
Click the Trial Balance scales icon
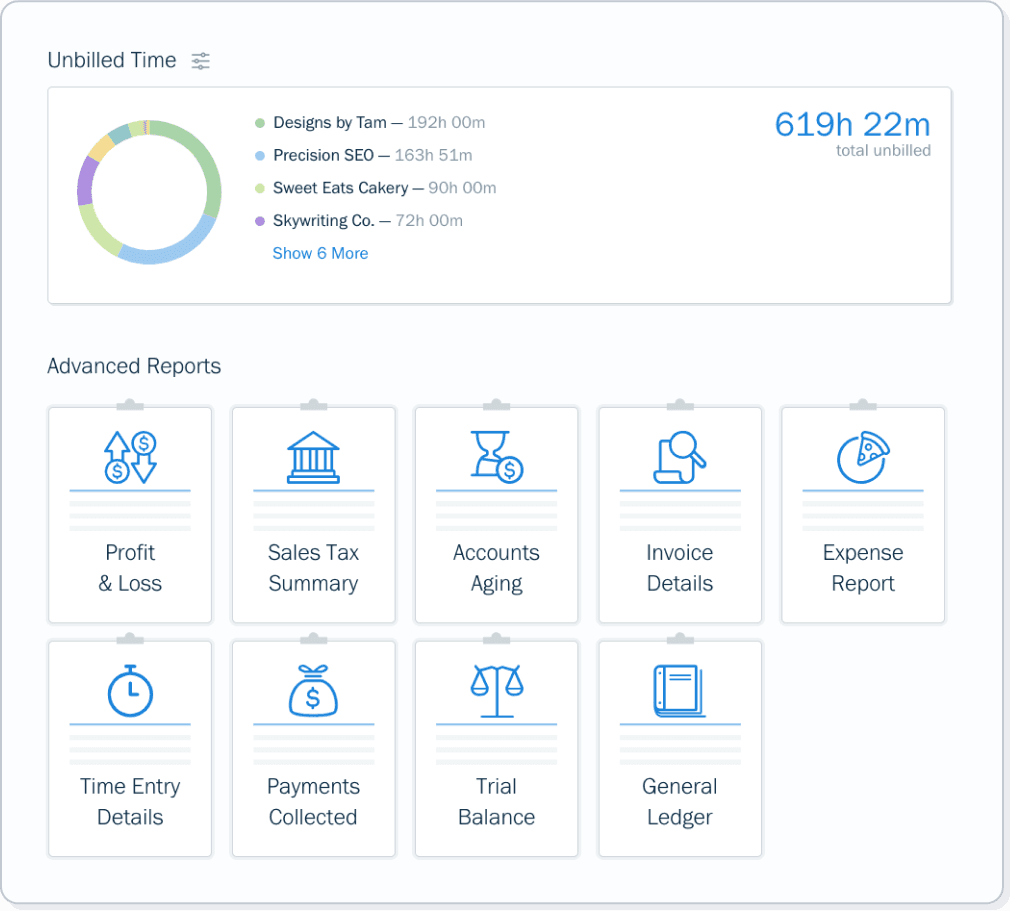coord(496,690)
